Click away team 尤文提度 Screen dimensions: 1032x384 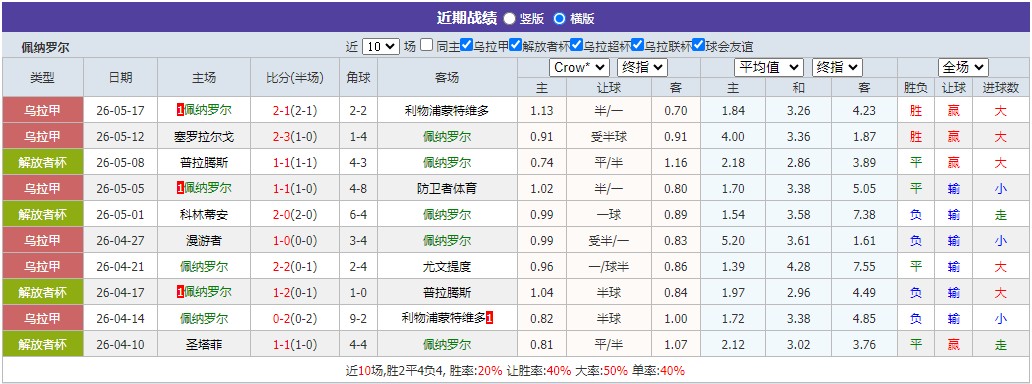point(447,267)
